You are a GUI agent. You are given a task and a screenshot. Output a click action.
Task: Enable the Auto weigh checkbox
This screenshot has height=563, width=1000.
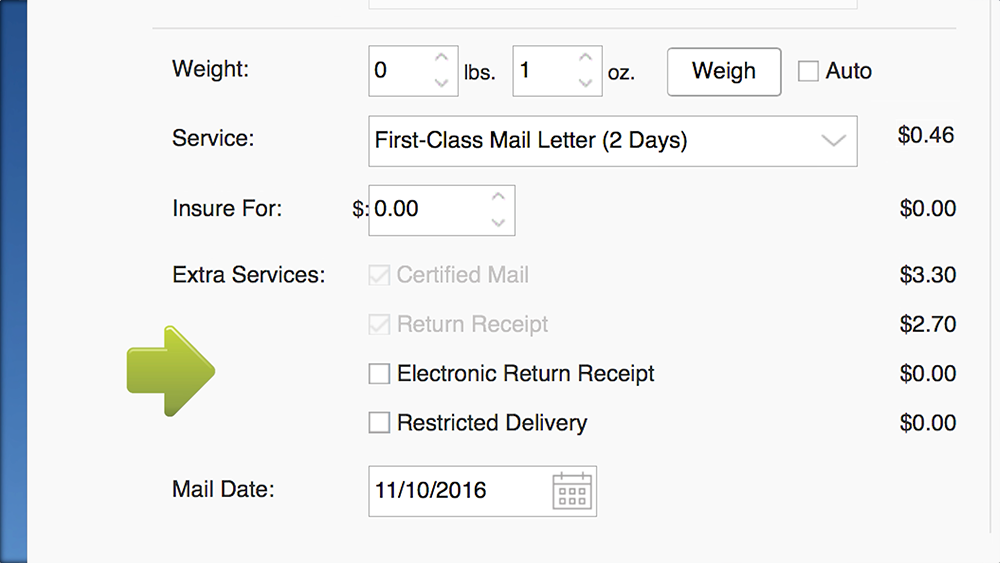(808, 71)
